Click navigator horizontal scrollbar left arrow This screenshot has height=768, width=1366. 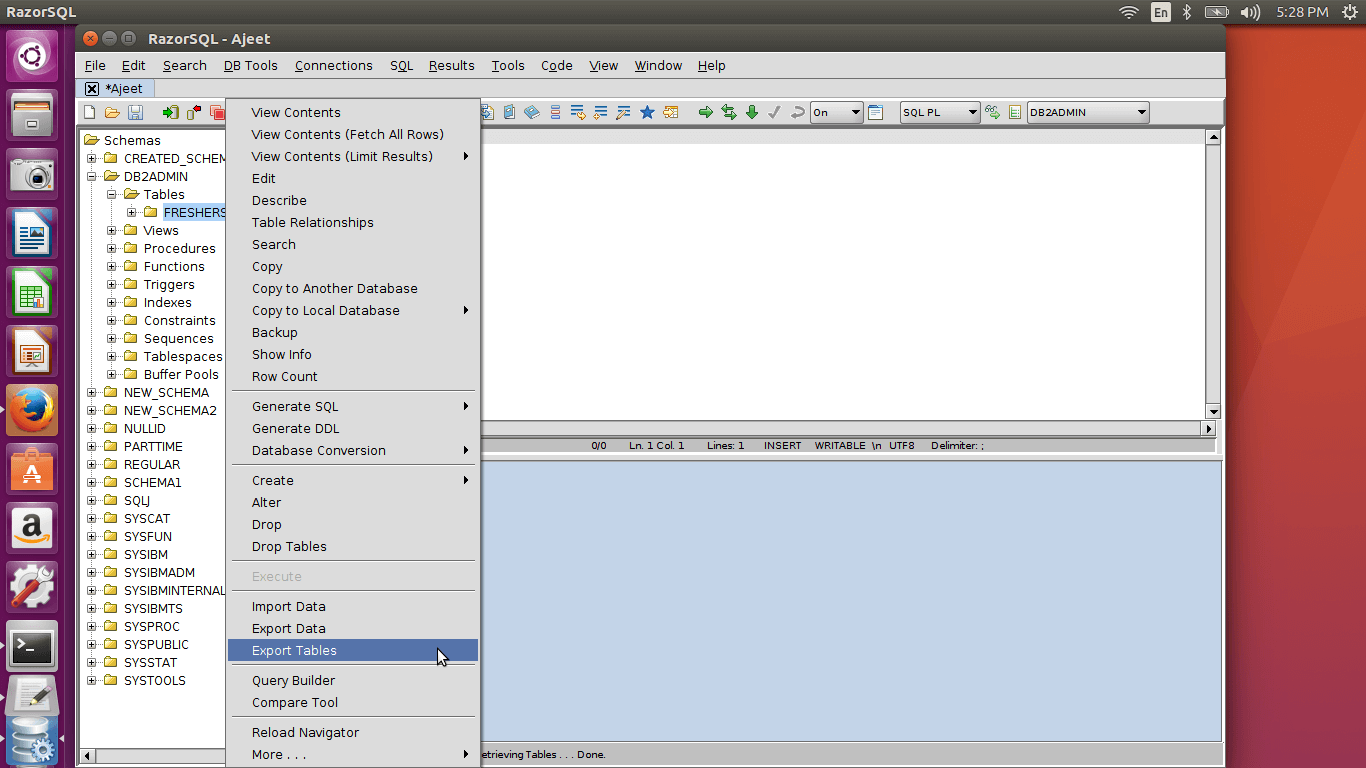(87, 755)
